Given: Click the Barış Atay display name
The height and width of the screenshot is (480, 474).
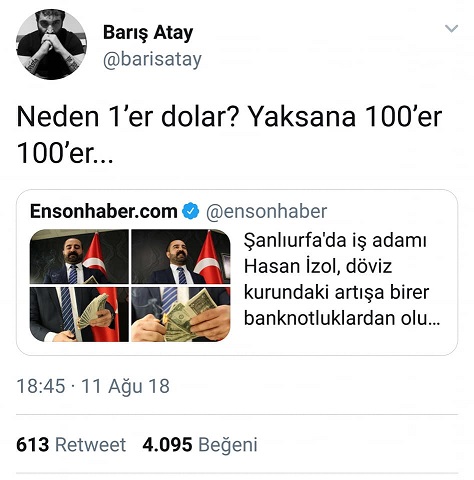Looking at the screenshot, I should click(148, 33).
